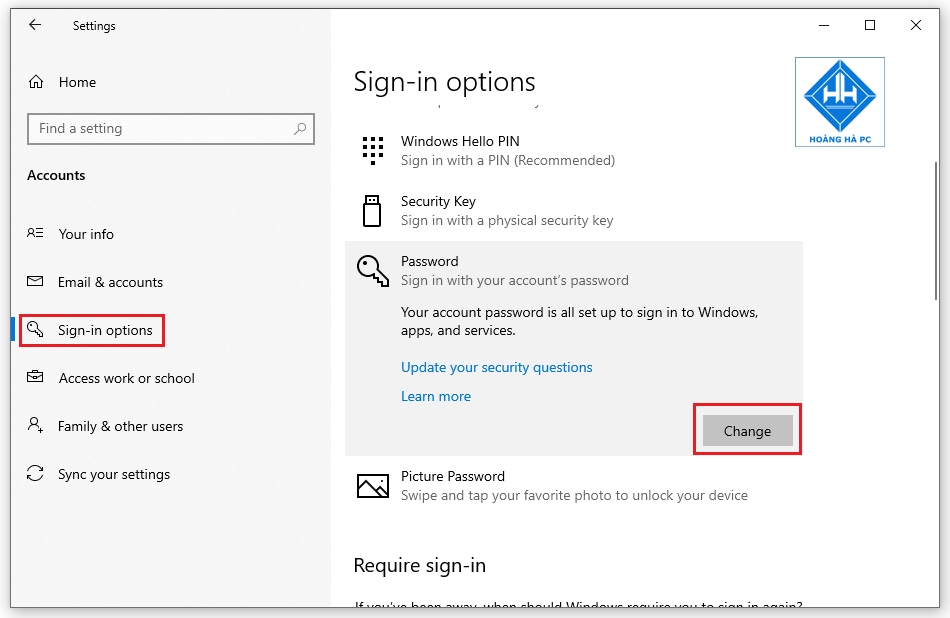Click the Your info person icon
The image size is (950, 618).
(35, 233)
